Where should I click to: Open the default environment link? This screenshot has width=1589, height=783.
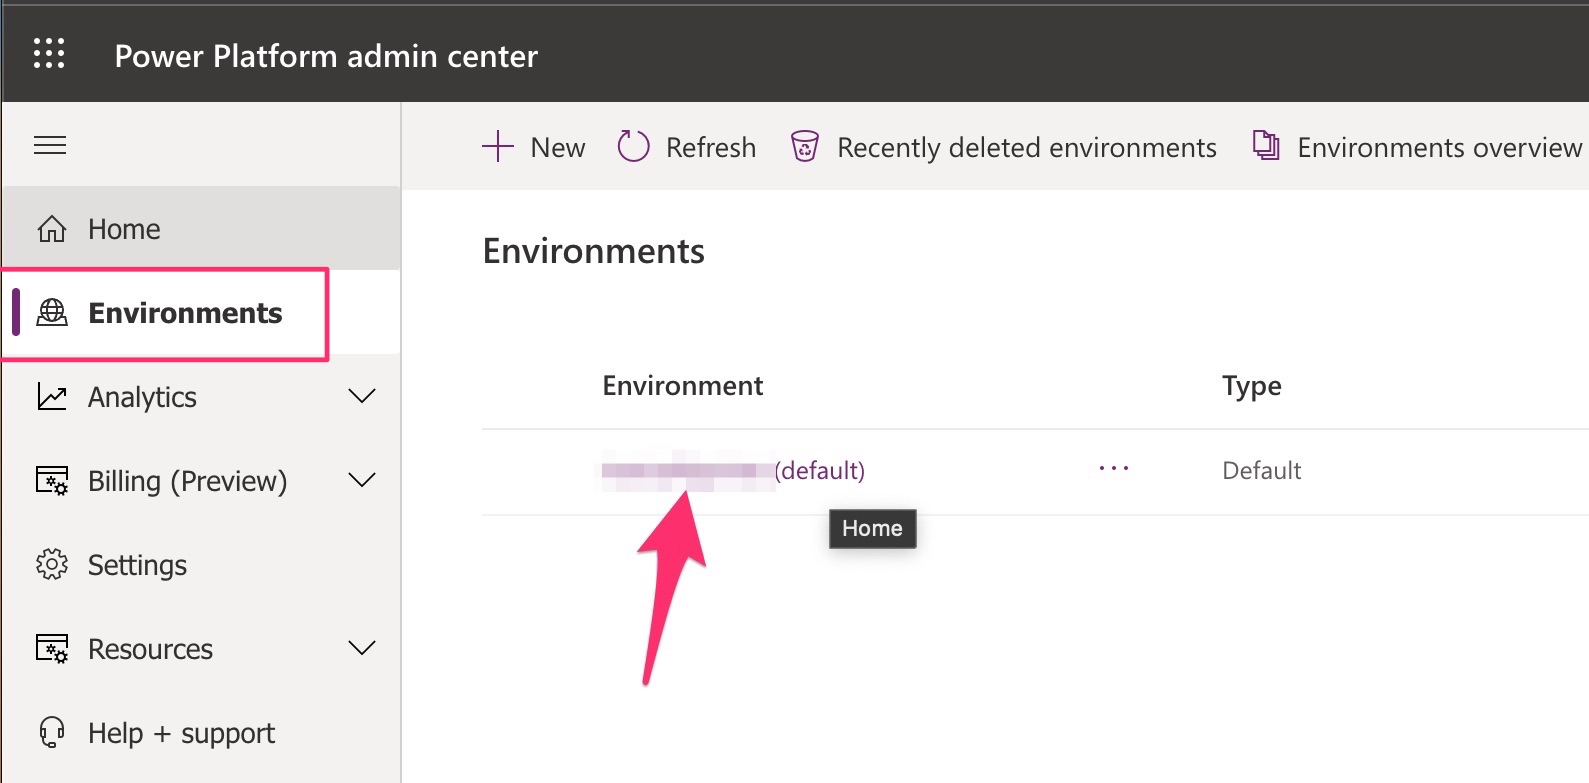point(733,471)
